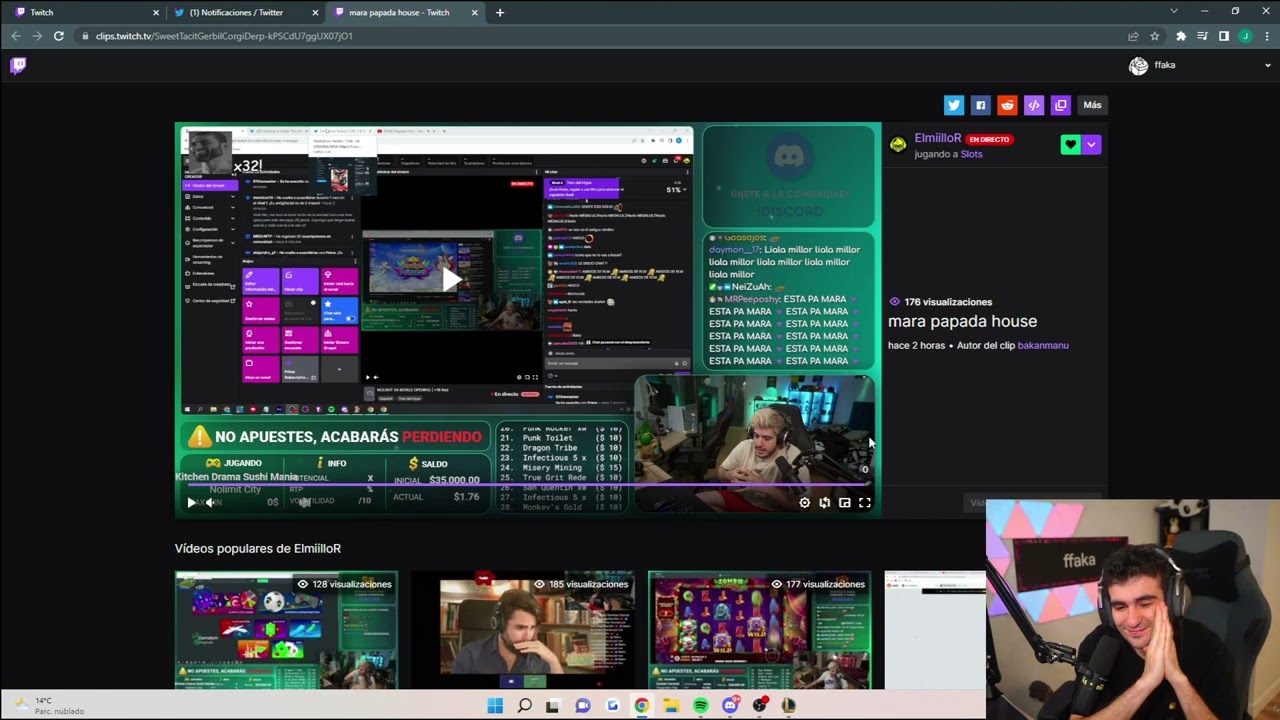Open a new browser tab

[500, 12]
